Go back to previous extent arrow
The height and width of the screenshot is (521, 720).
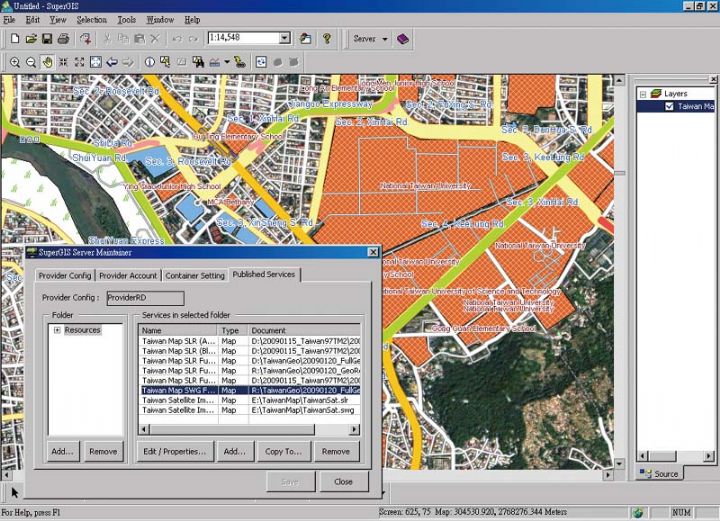(112, 62)
